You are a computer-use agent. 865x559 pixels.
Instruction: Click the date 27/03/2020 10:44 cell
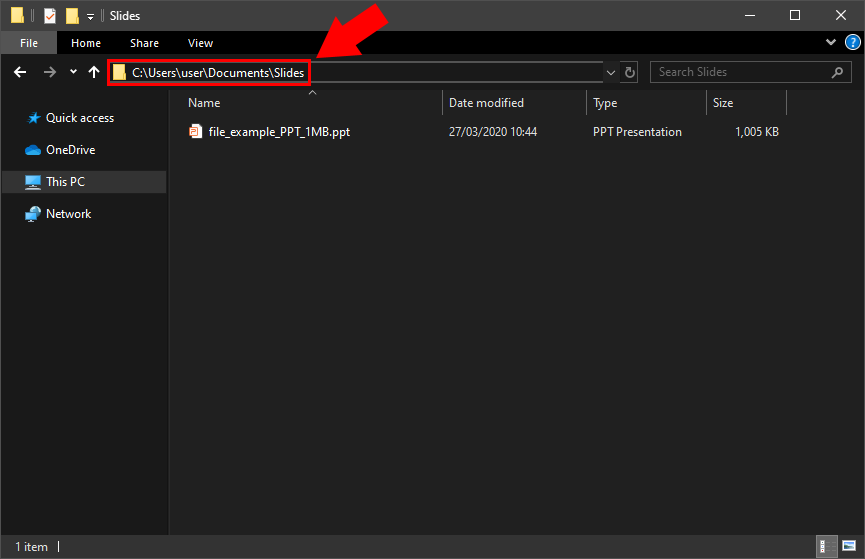pyautogui.click(x=493, y=132)
